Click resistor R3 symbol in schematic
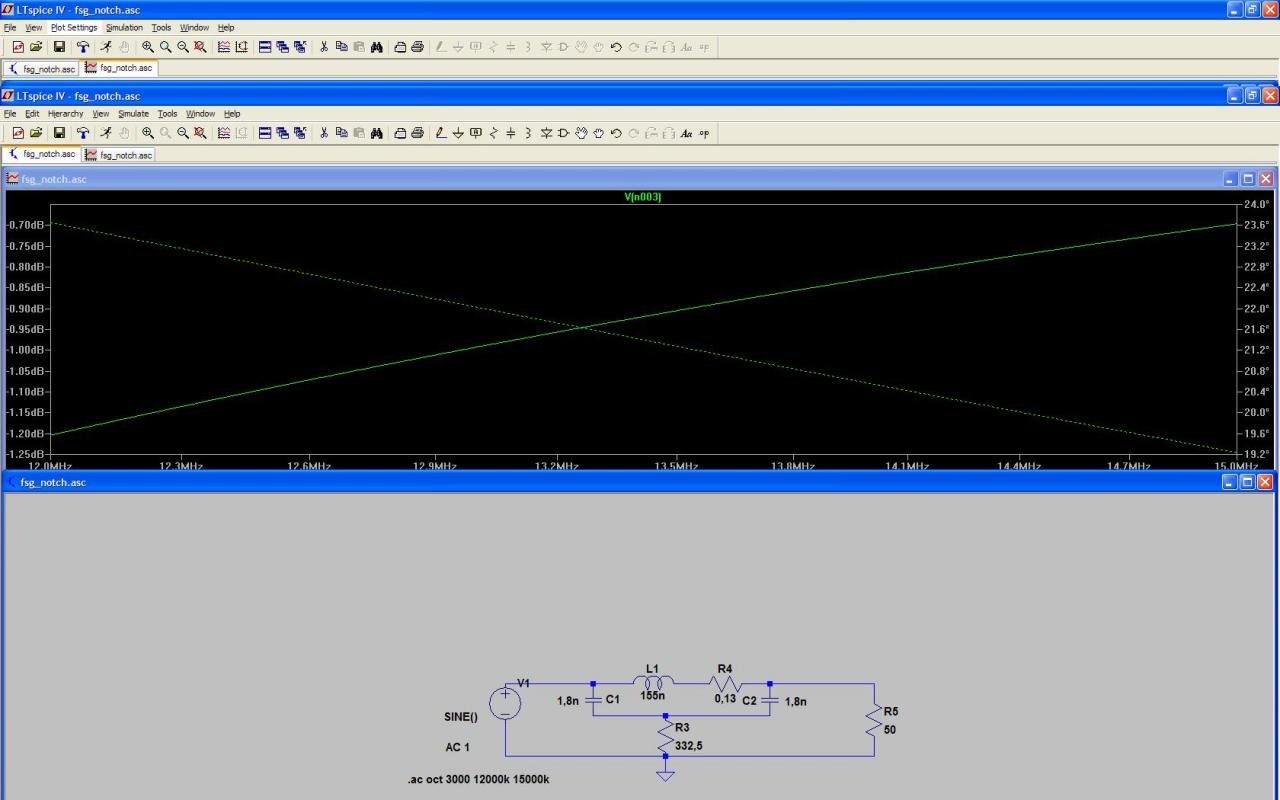 point(665,738)
